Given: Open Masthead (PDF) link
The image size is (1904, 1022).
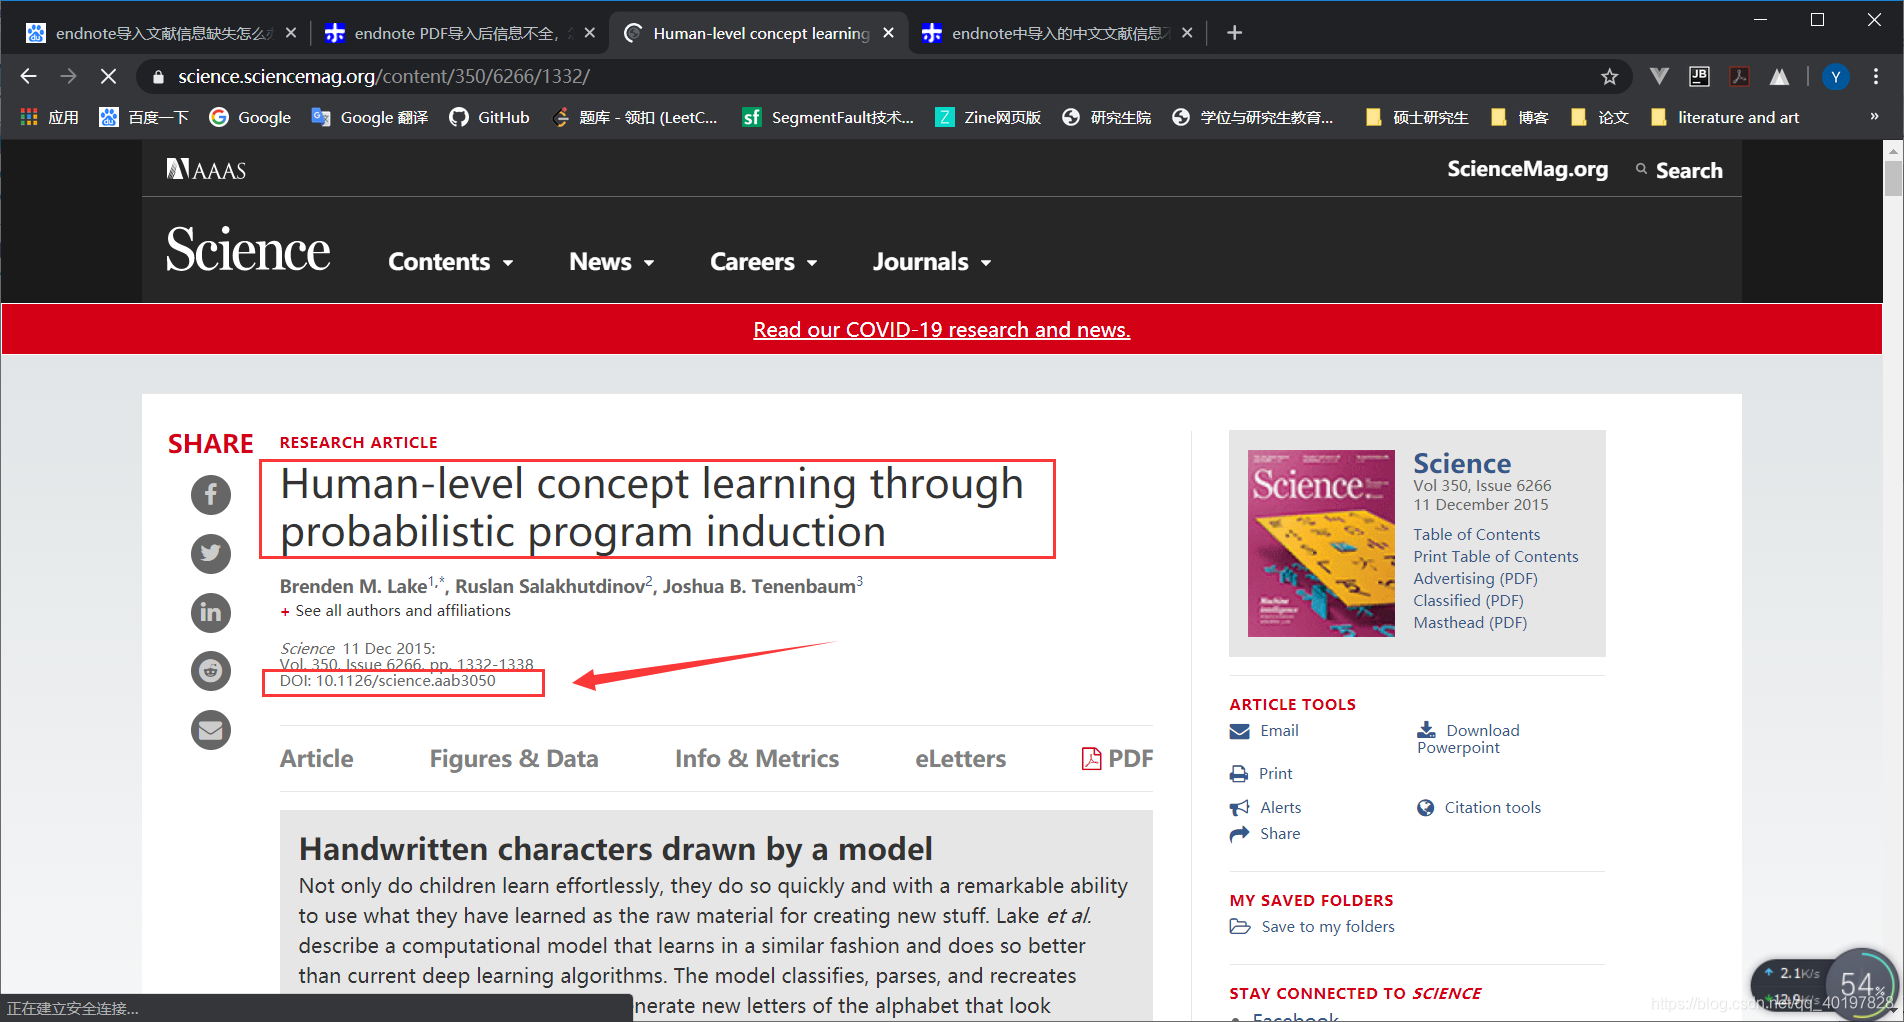Looking at the screenshot, I should pos(1470,623).
